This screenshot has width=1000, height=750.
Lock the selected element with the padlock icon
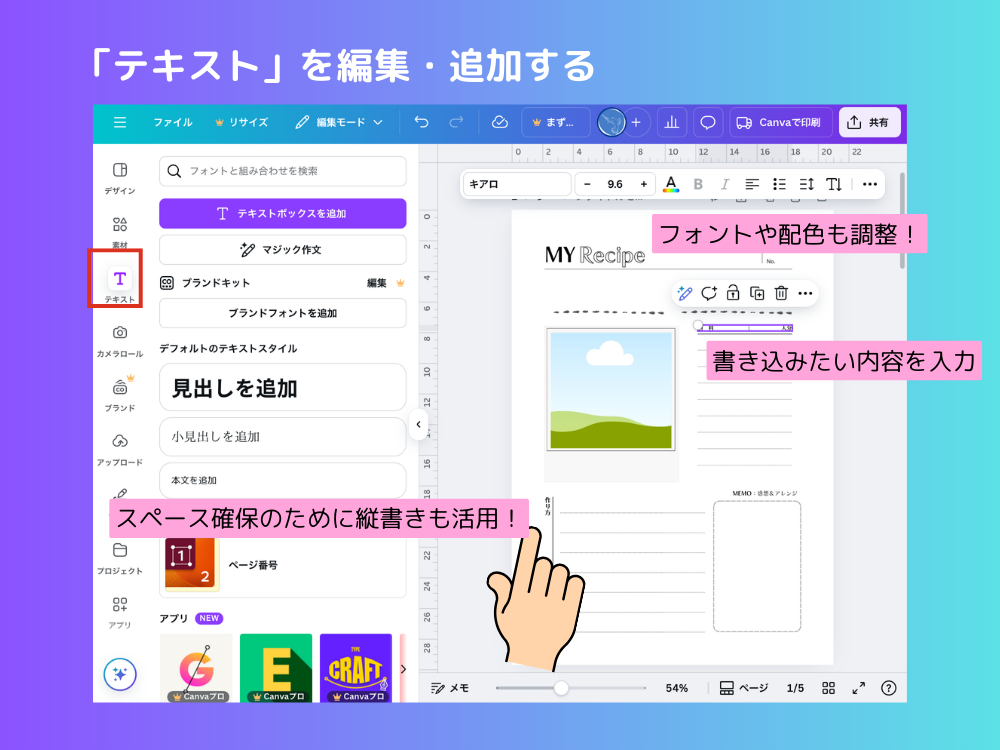coord(733,292)
